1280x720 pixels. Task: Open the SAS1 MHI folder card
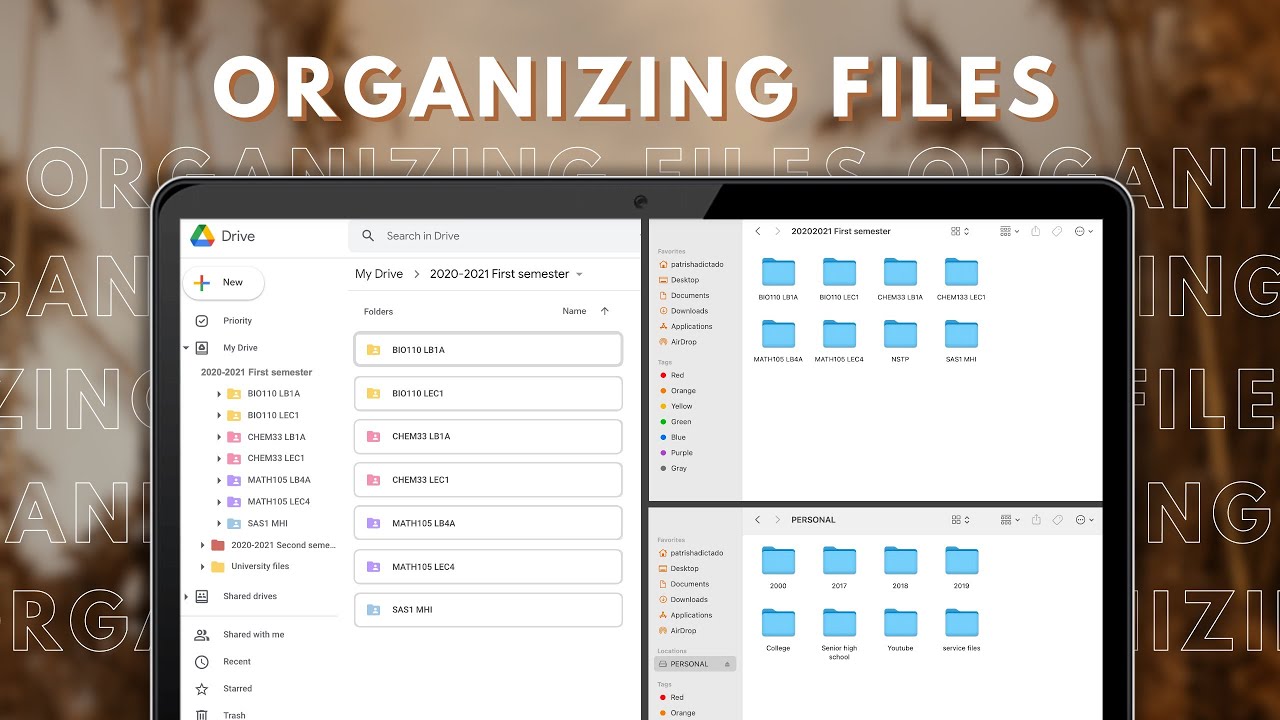pyautogui.click(x=488, y=610)
